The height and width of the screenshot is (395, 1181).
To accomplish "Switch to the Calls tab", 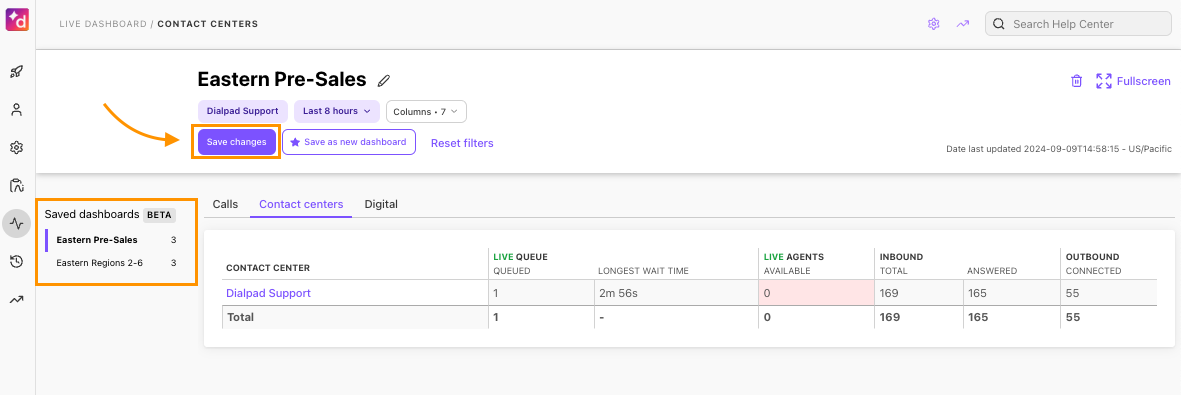I will 225,204.
